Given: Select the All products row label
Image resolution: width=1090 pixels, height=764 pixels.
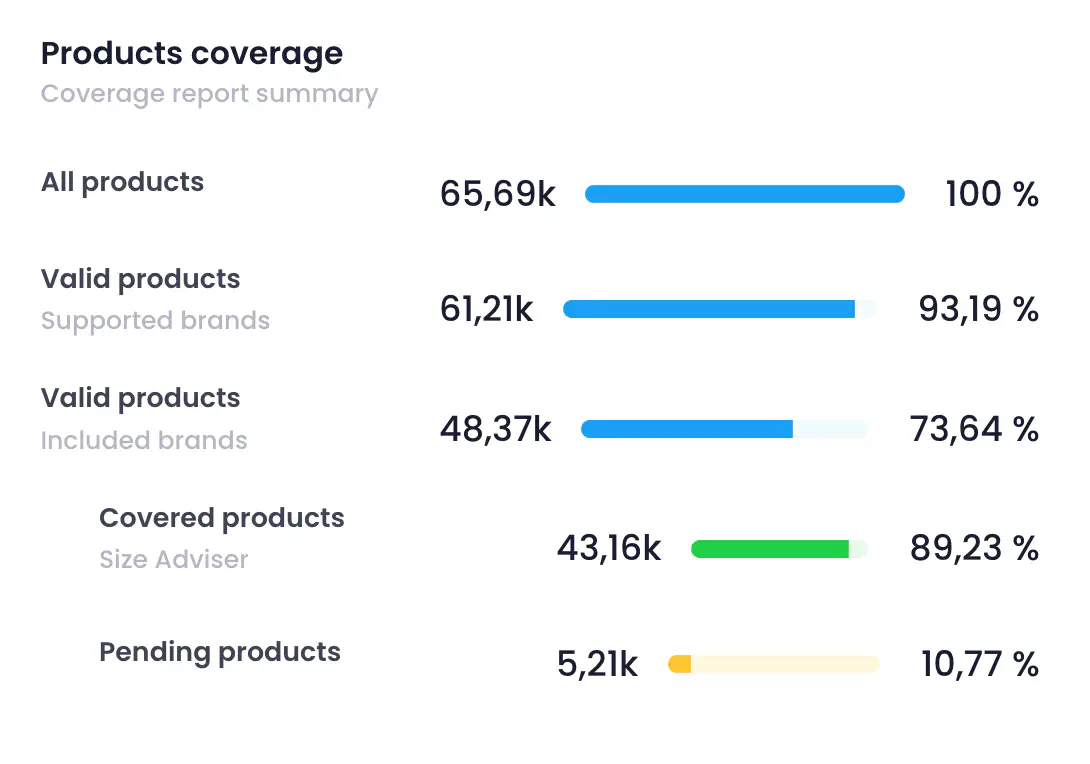Looking at the screenshot, I should click(x=122, y=182).
